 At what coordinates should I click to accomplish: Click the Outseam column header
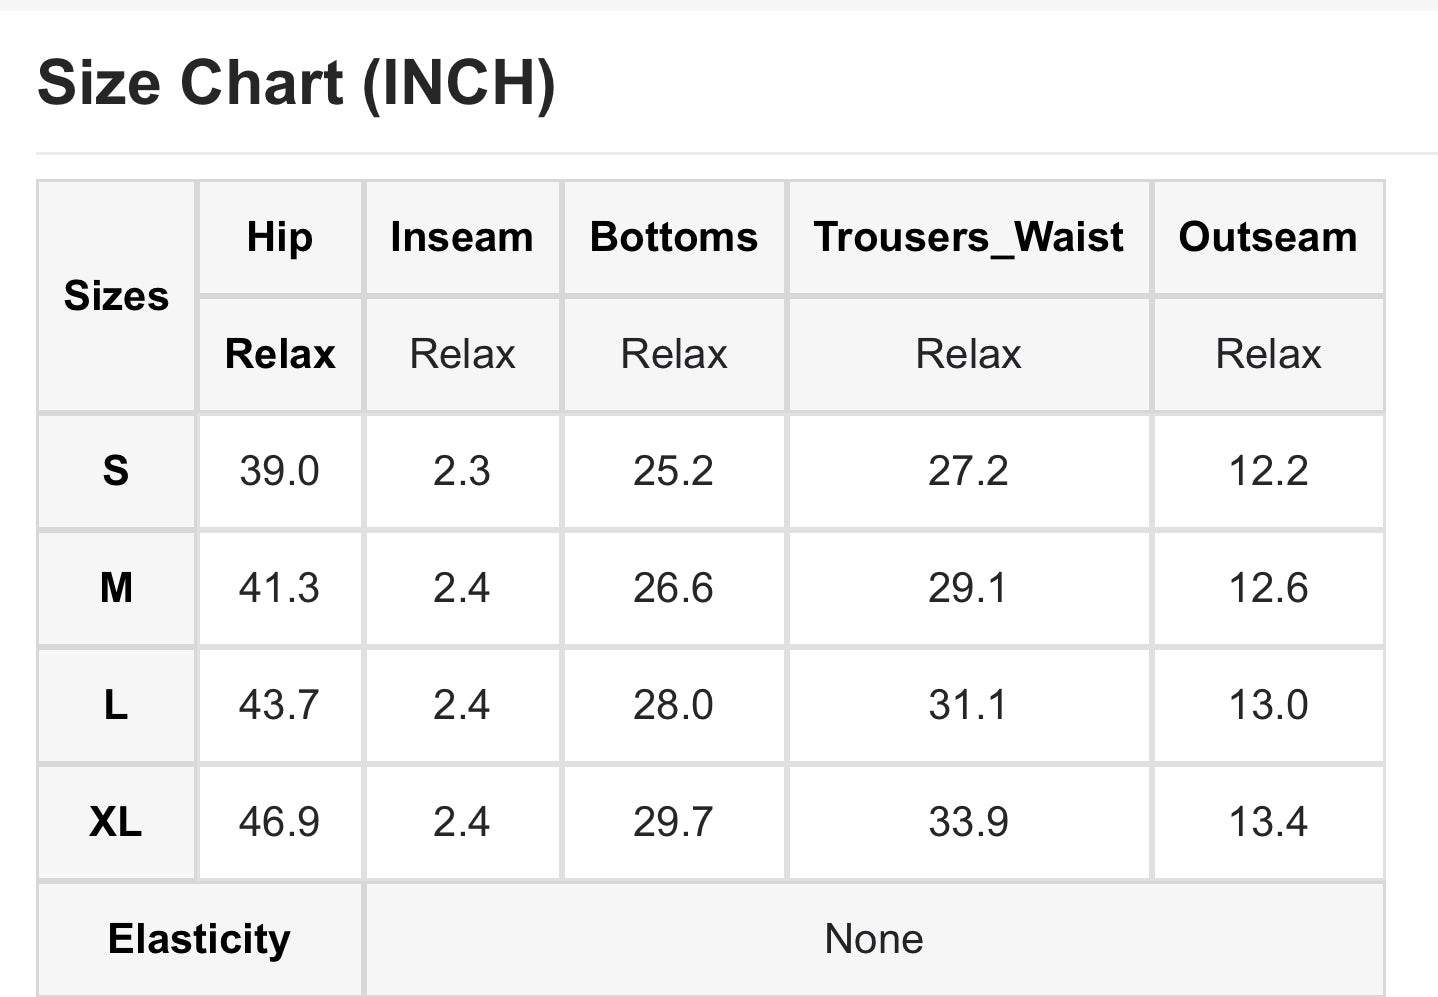[1268, 238]
